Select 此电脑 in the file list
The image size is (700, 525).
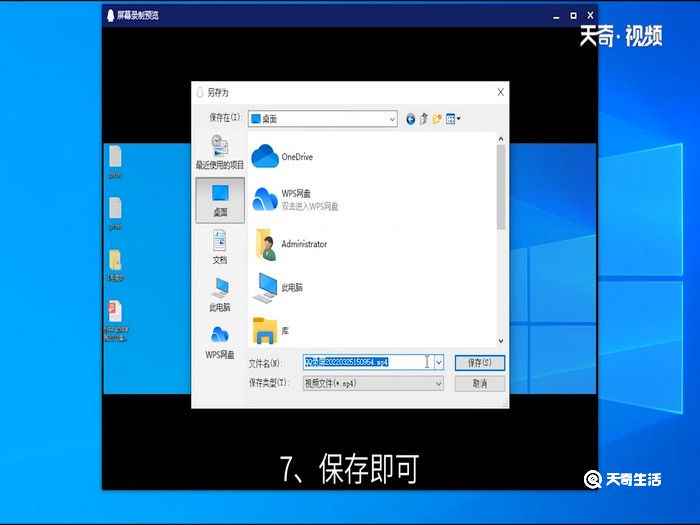coord(278,288)
